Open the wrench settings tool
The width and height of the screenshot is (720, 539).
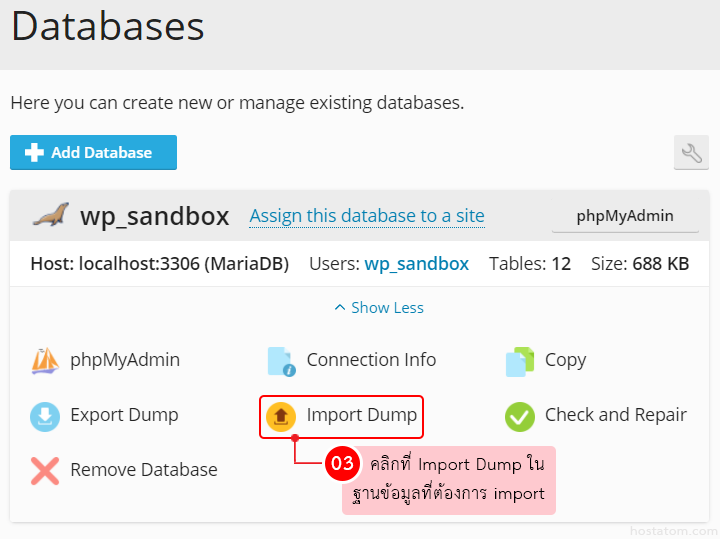pos(691,153)
